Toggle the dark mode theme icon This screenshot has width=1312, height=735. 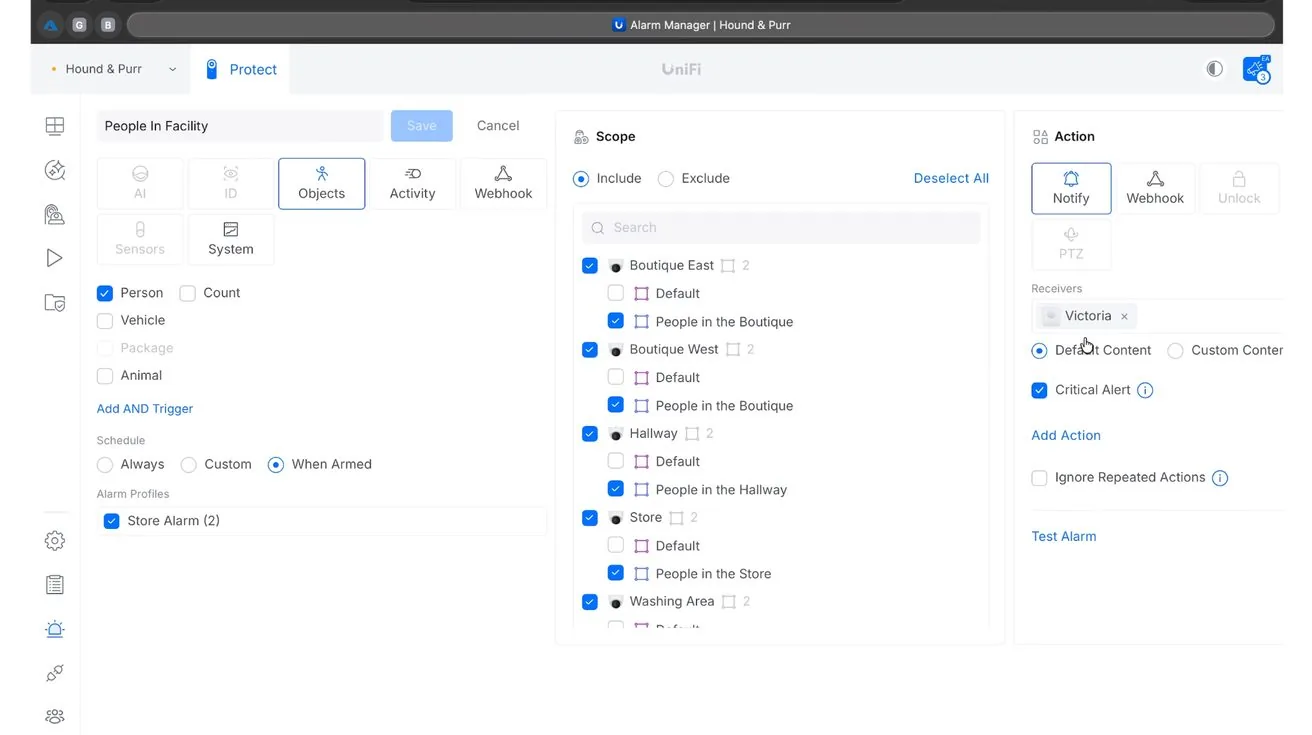1214,69
